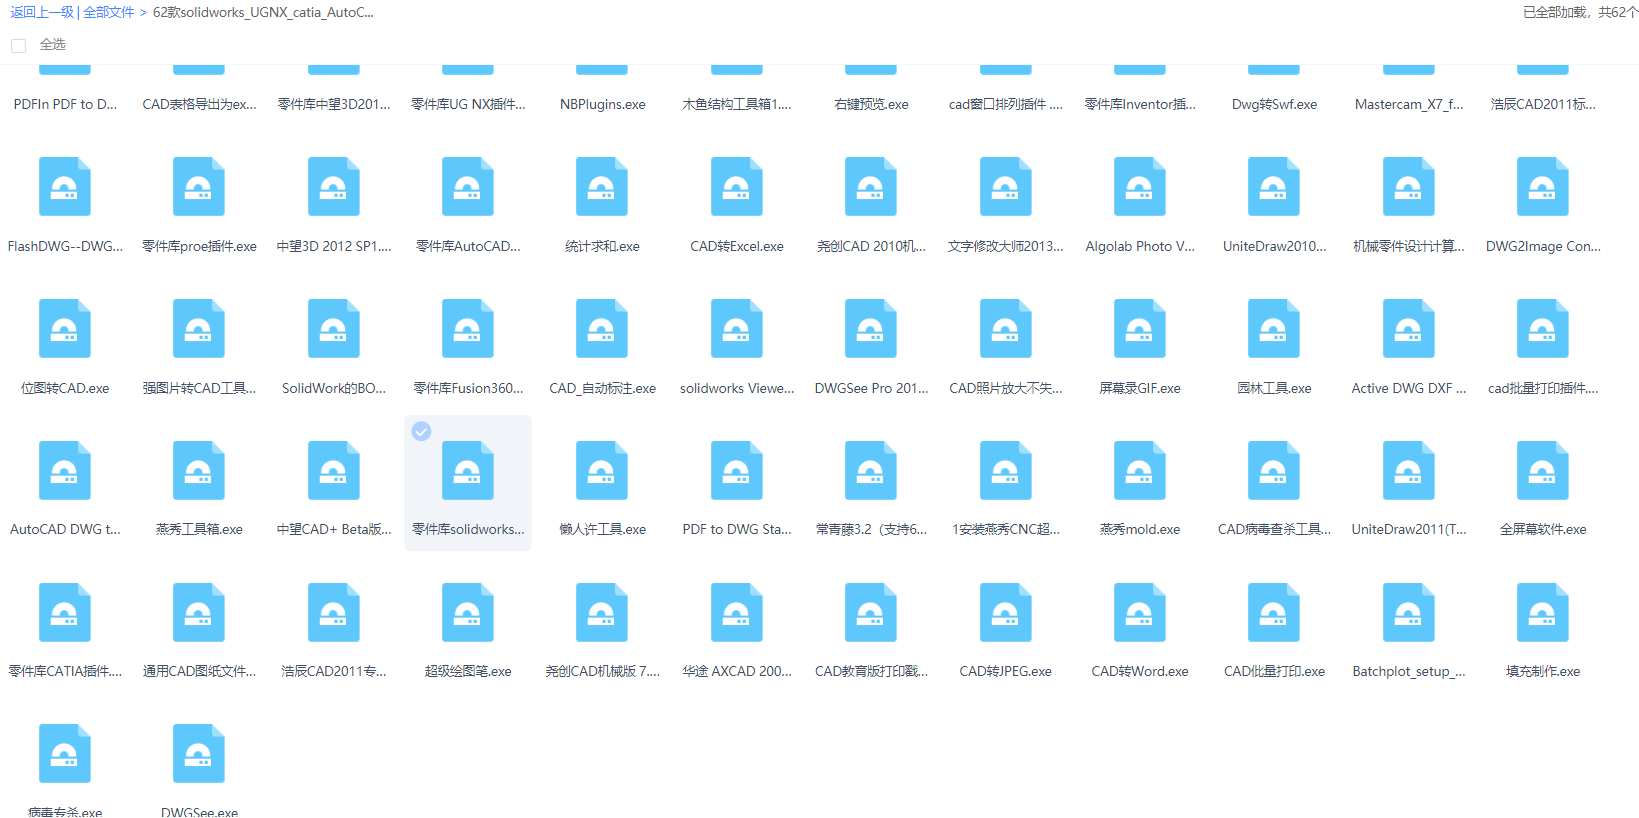Image resolution: width=1639 pixels, height=818 pixels.
Task: Open the 填充制作.exe file icon
Action: 1543,612
